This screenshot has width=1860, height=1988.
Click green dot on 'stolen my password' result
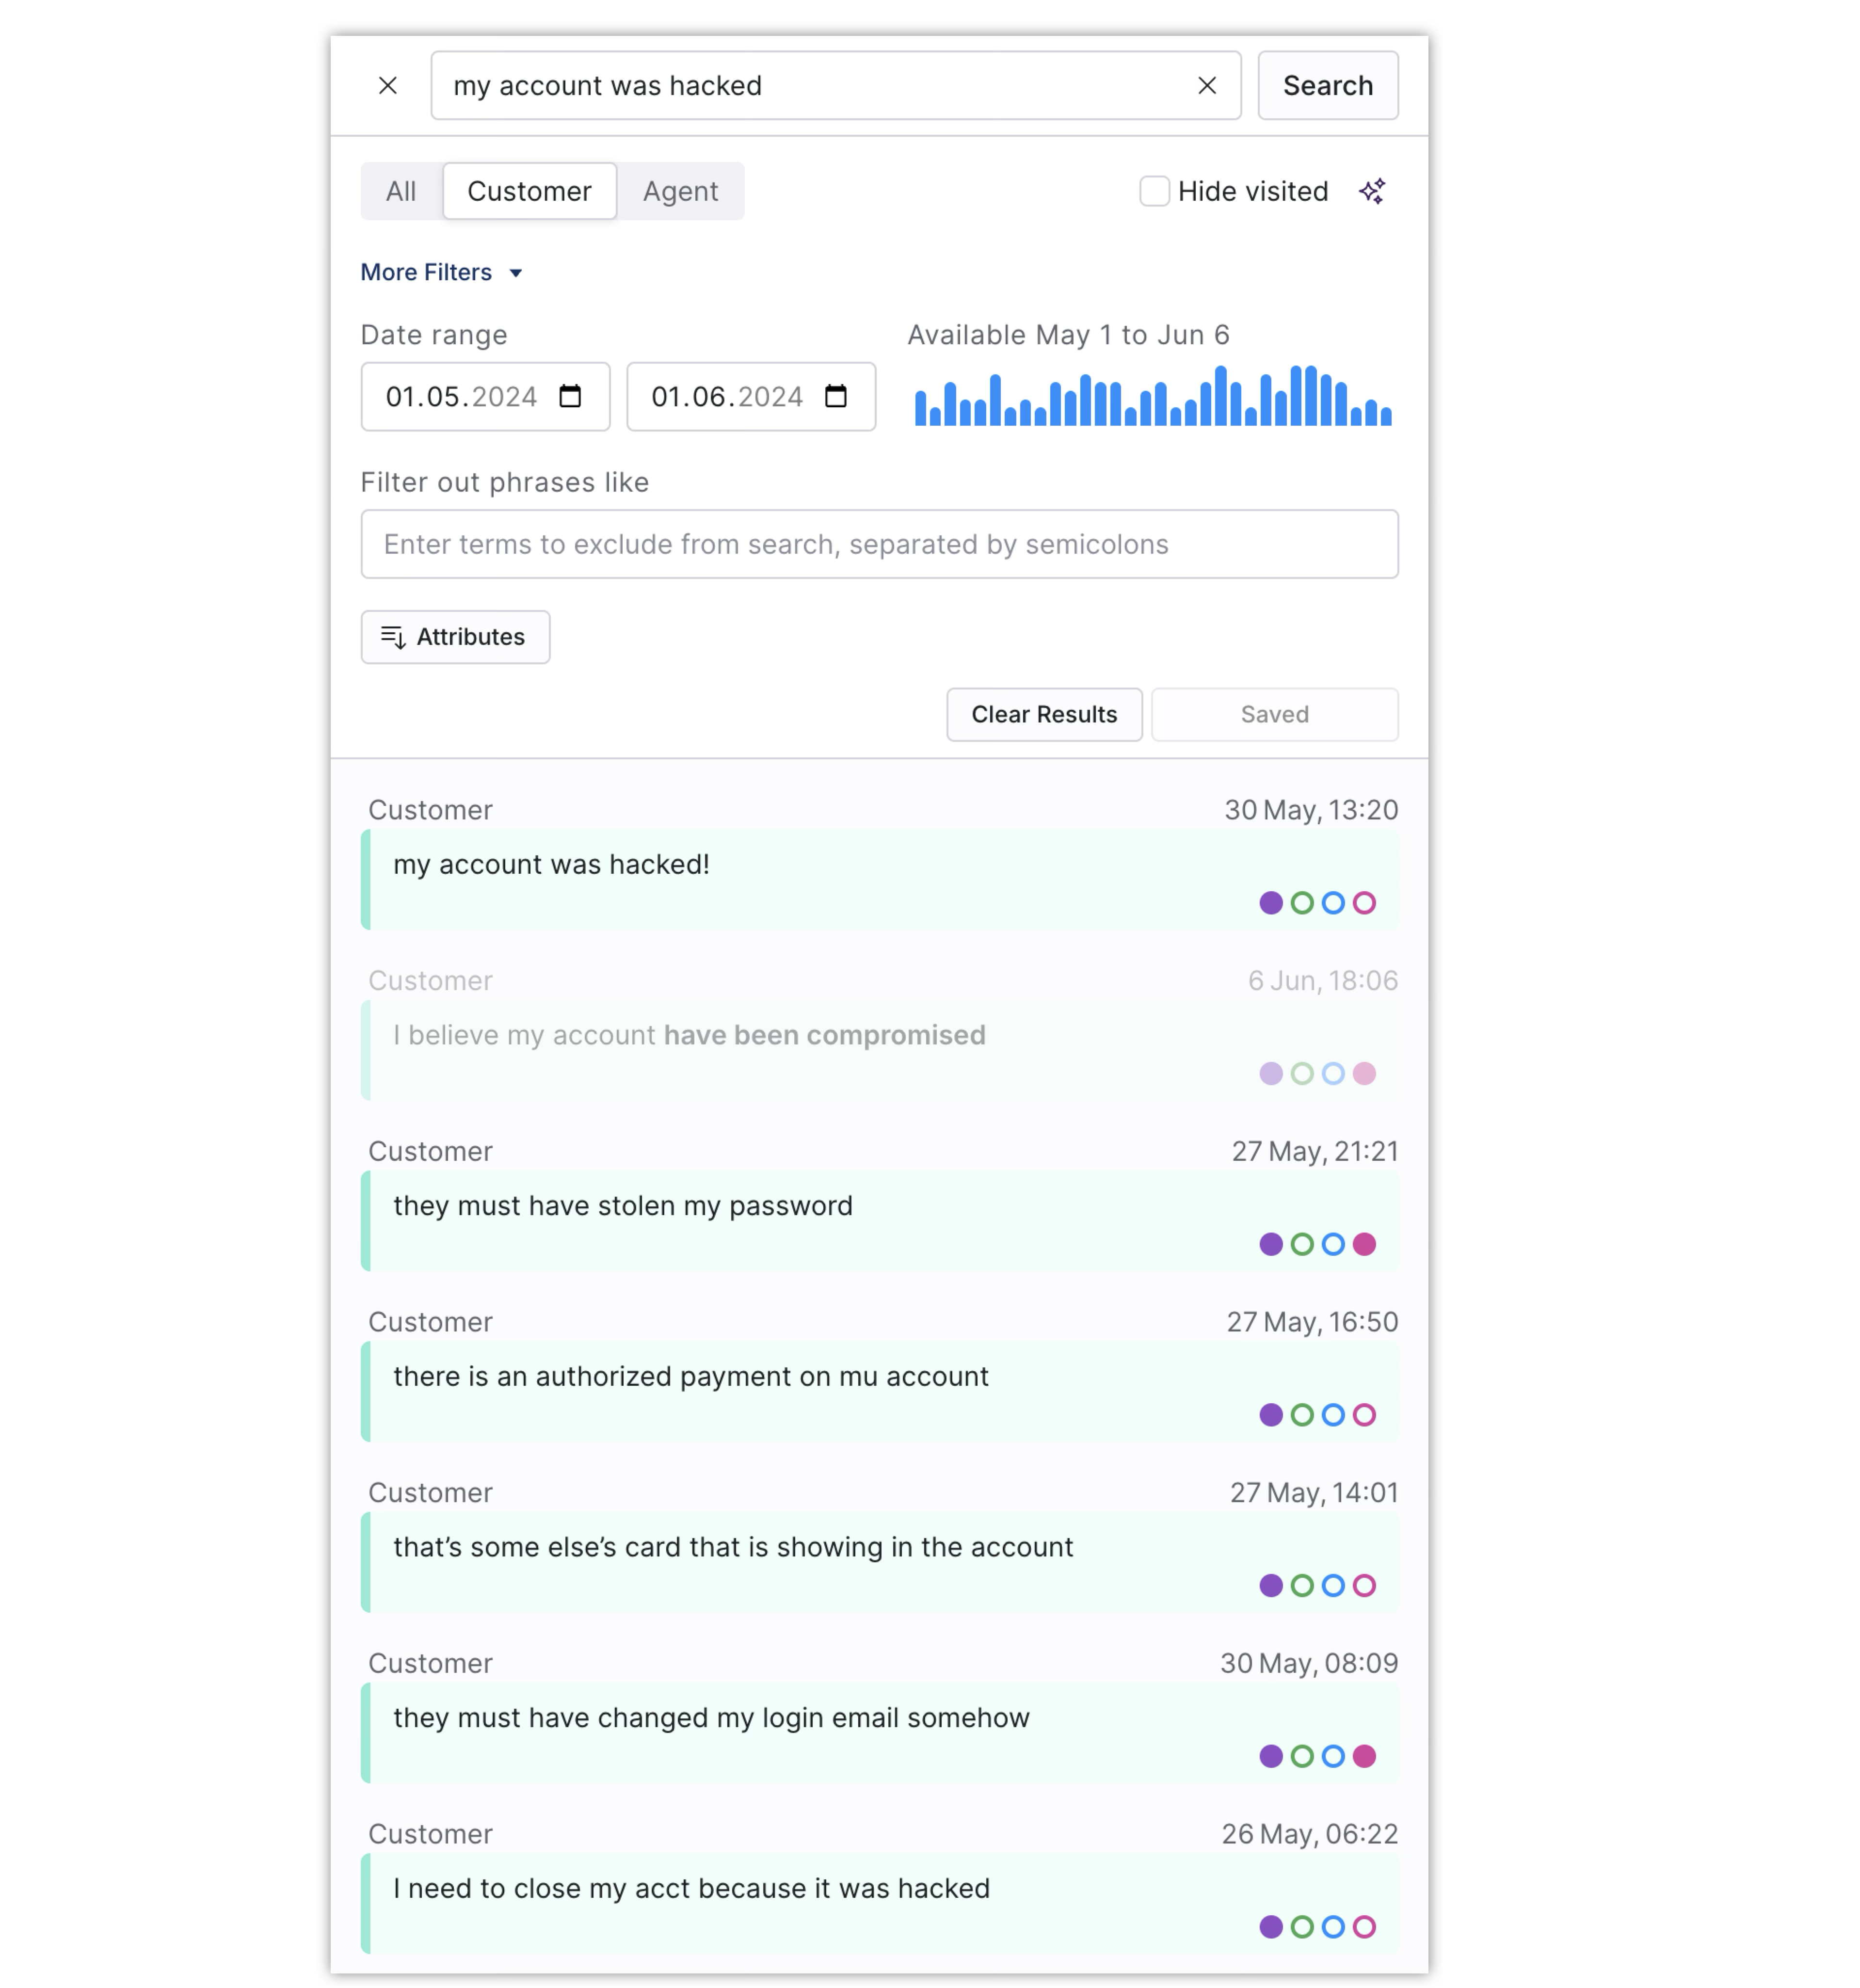pos(1301,1245)
